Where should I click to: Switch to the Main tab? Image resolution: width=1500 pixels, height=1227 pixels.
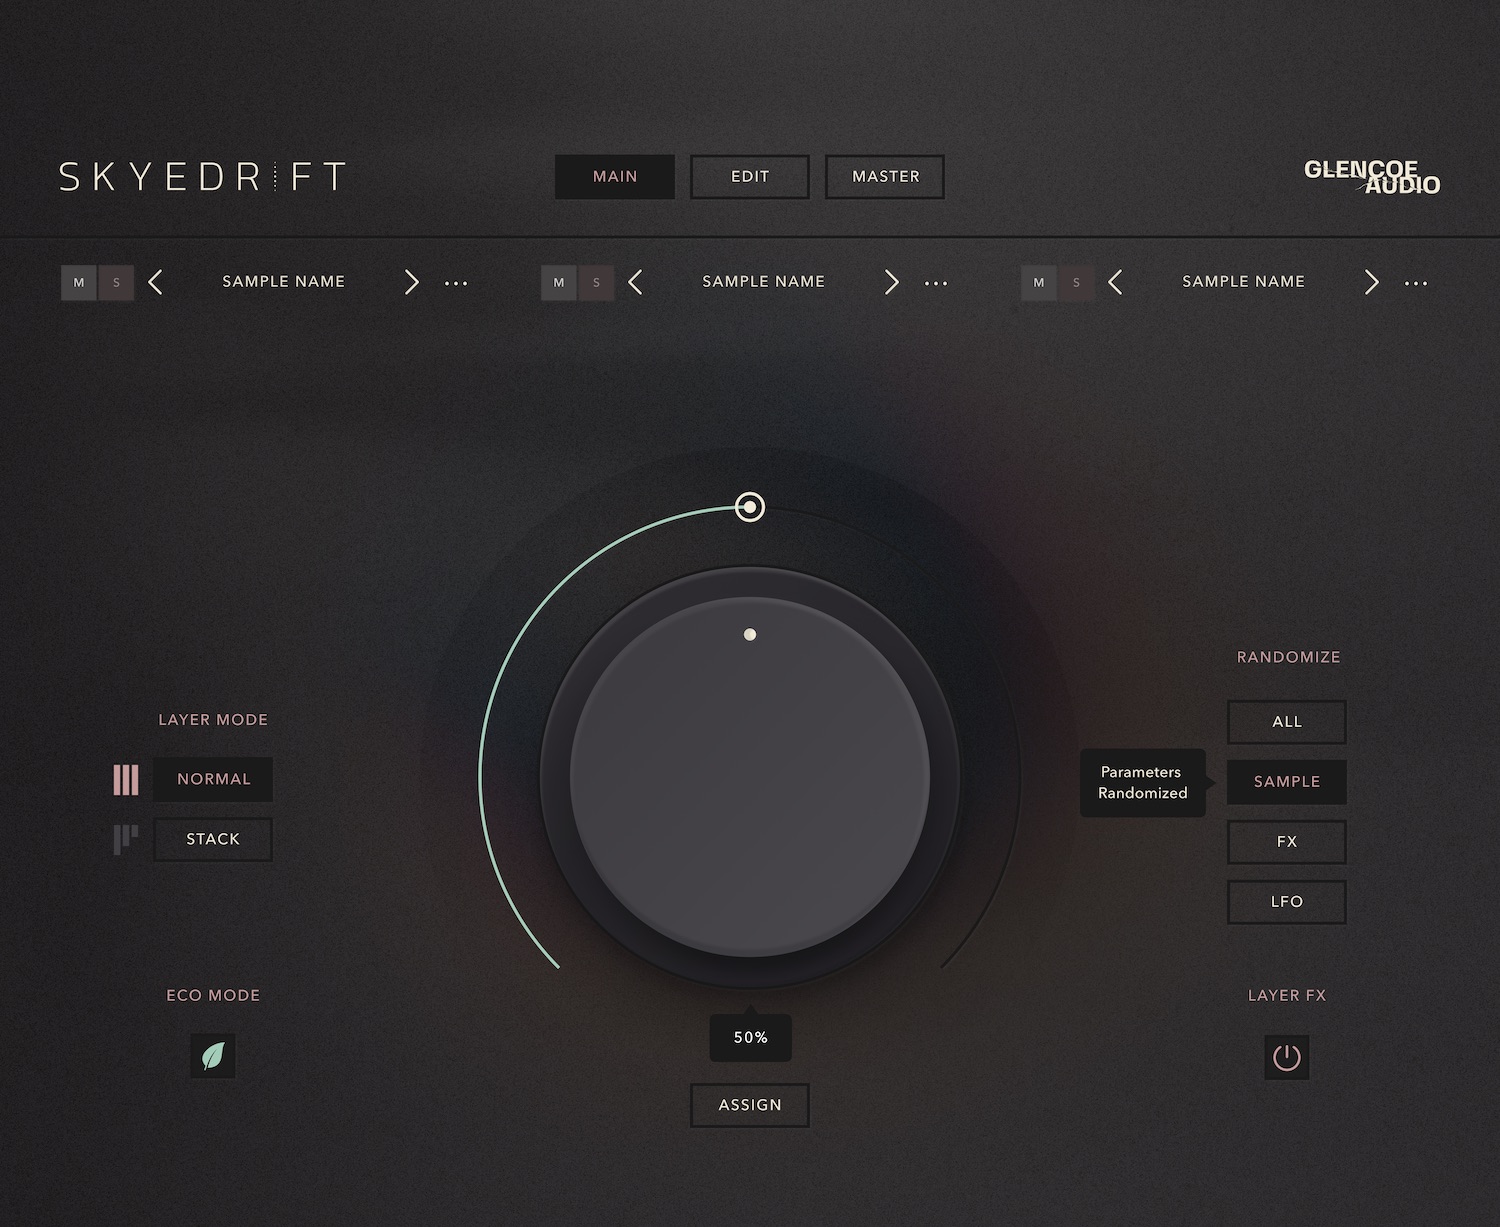pyautogui.click(x=615, y=177)
